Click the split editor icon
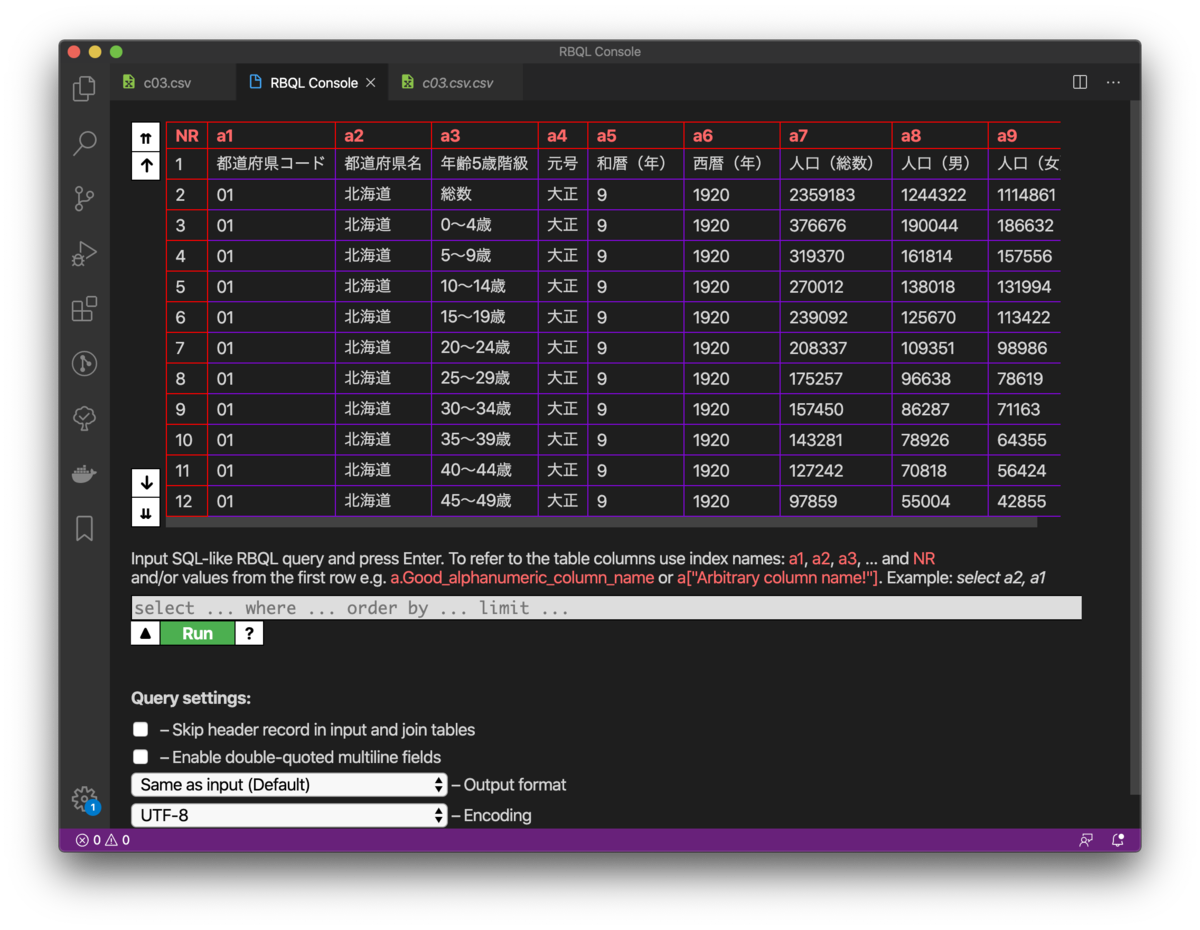 (x=1080, y=82)
